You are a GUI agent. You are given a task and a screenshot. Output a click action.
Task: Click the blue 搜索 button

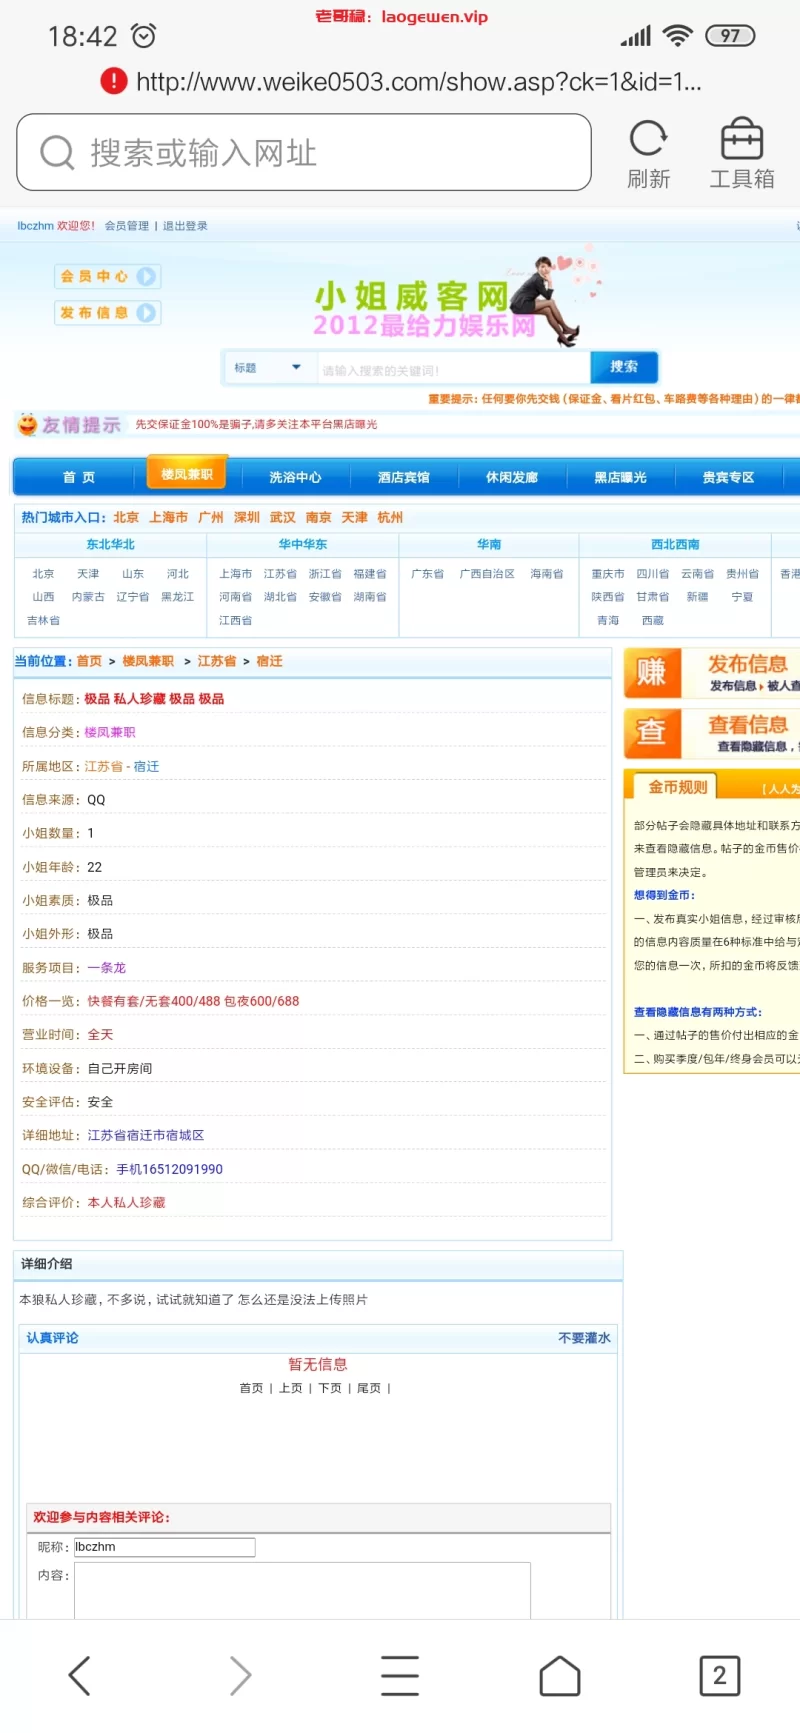(x=624, y=367)
